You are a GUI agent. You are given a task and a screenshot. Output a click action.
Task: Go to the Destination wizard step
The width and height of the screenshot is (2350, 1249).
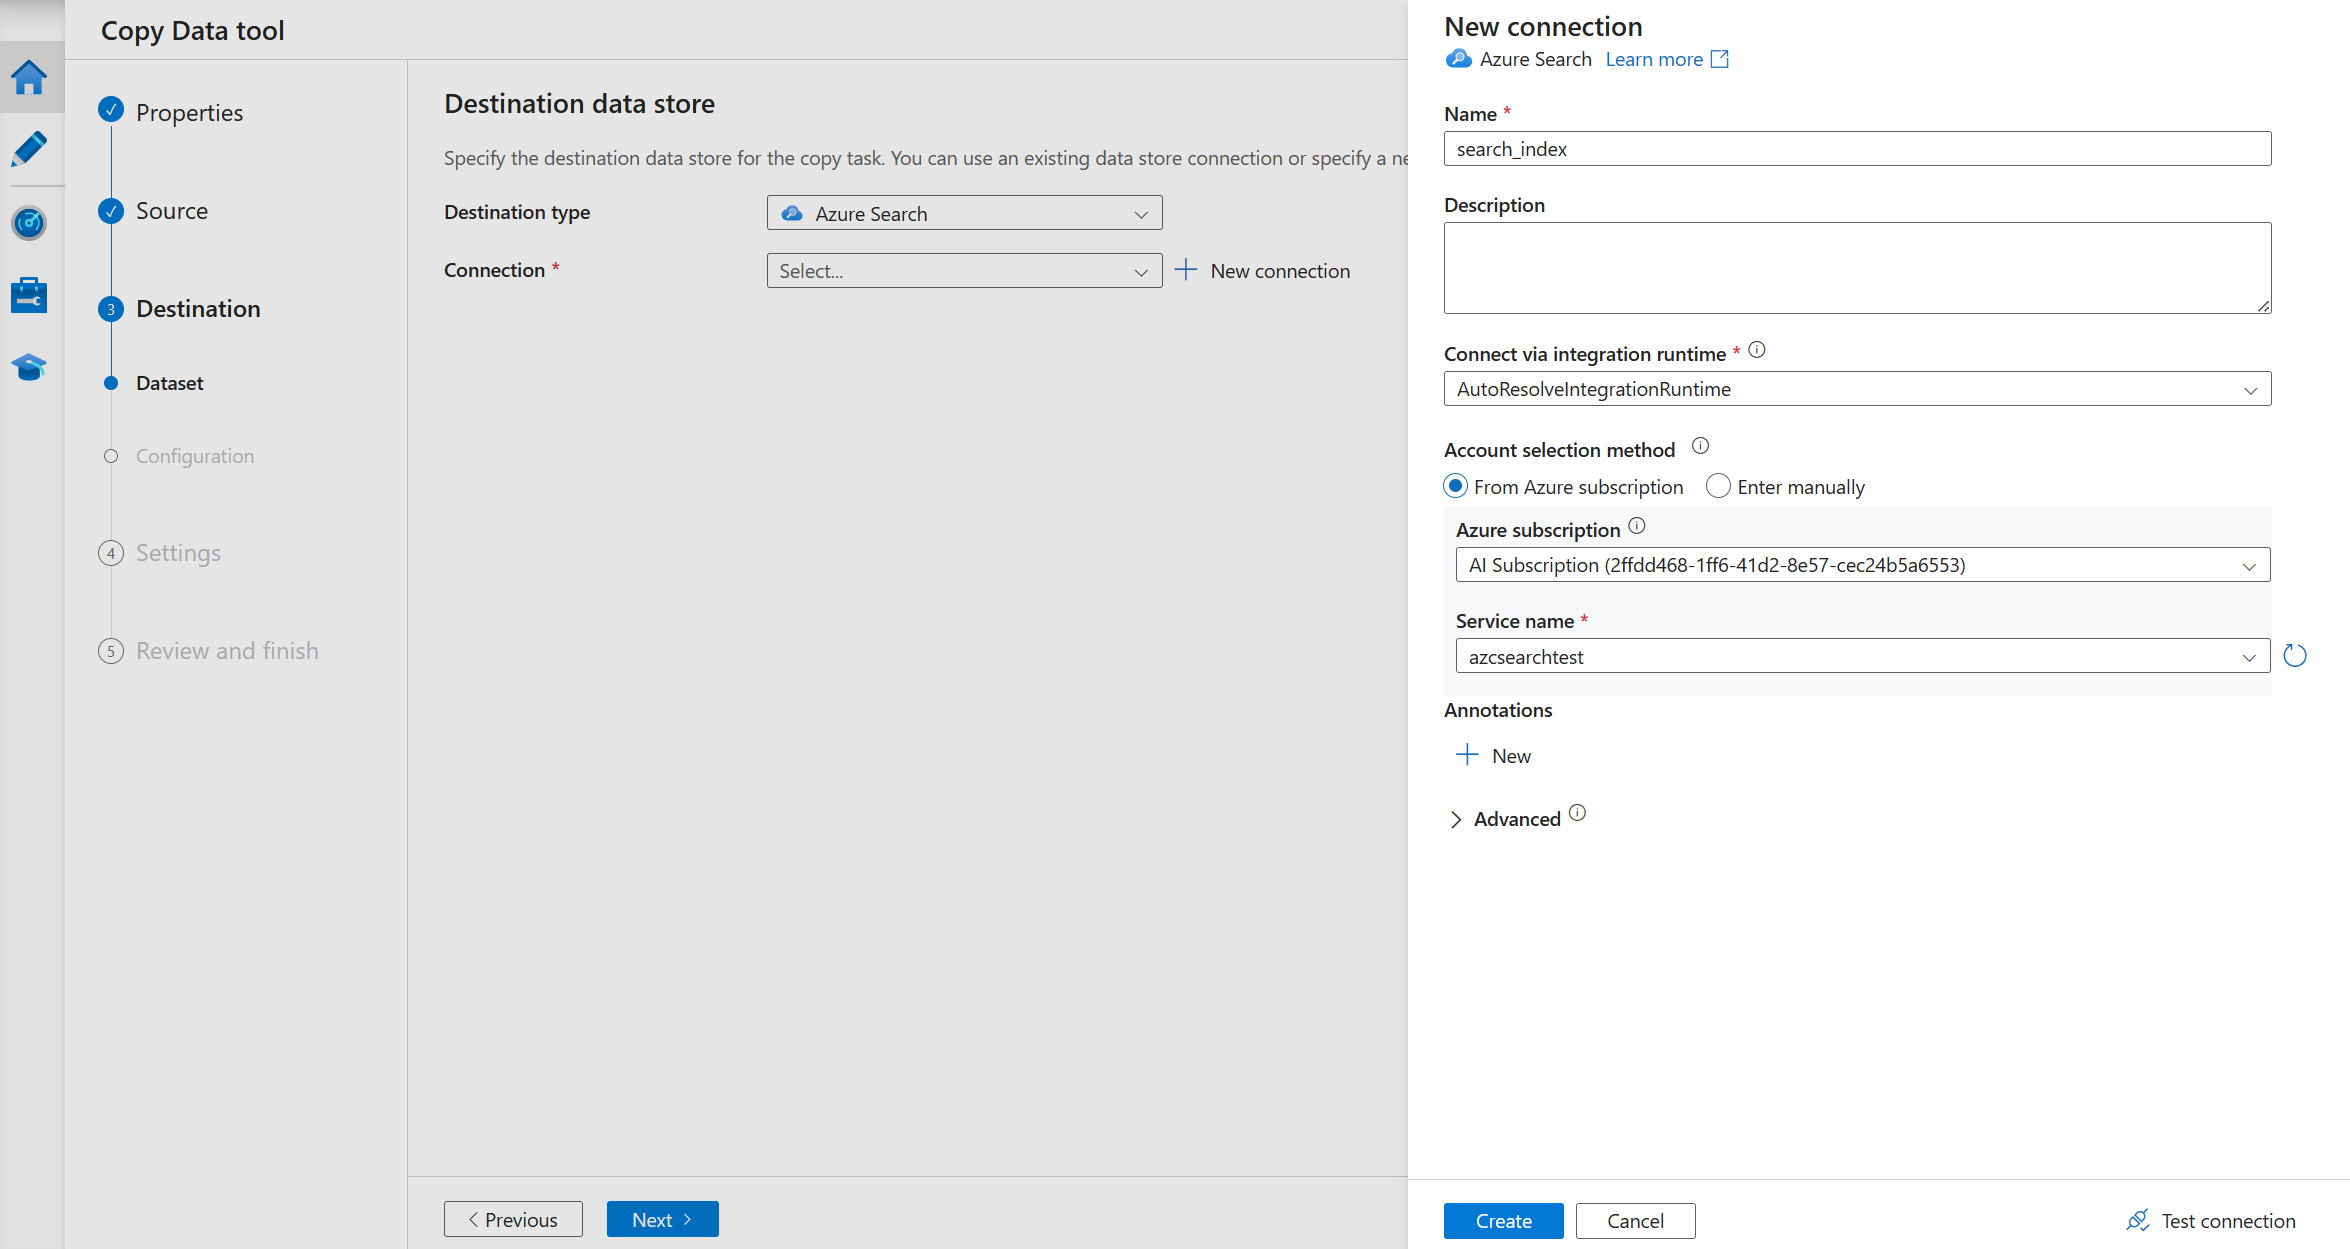198,309
